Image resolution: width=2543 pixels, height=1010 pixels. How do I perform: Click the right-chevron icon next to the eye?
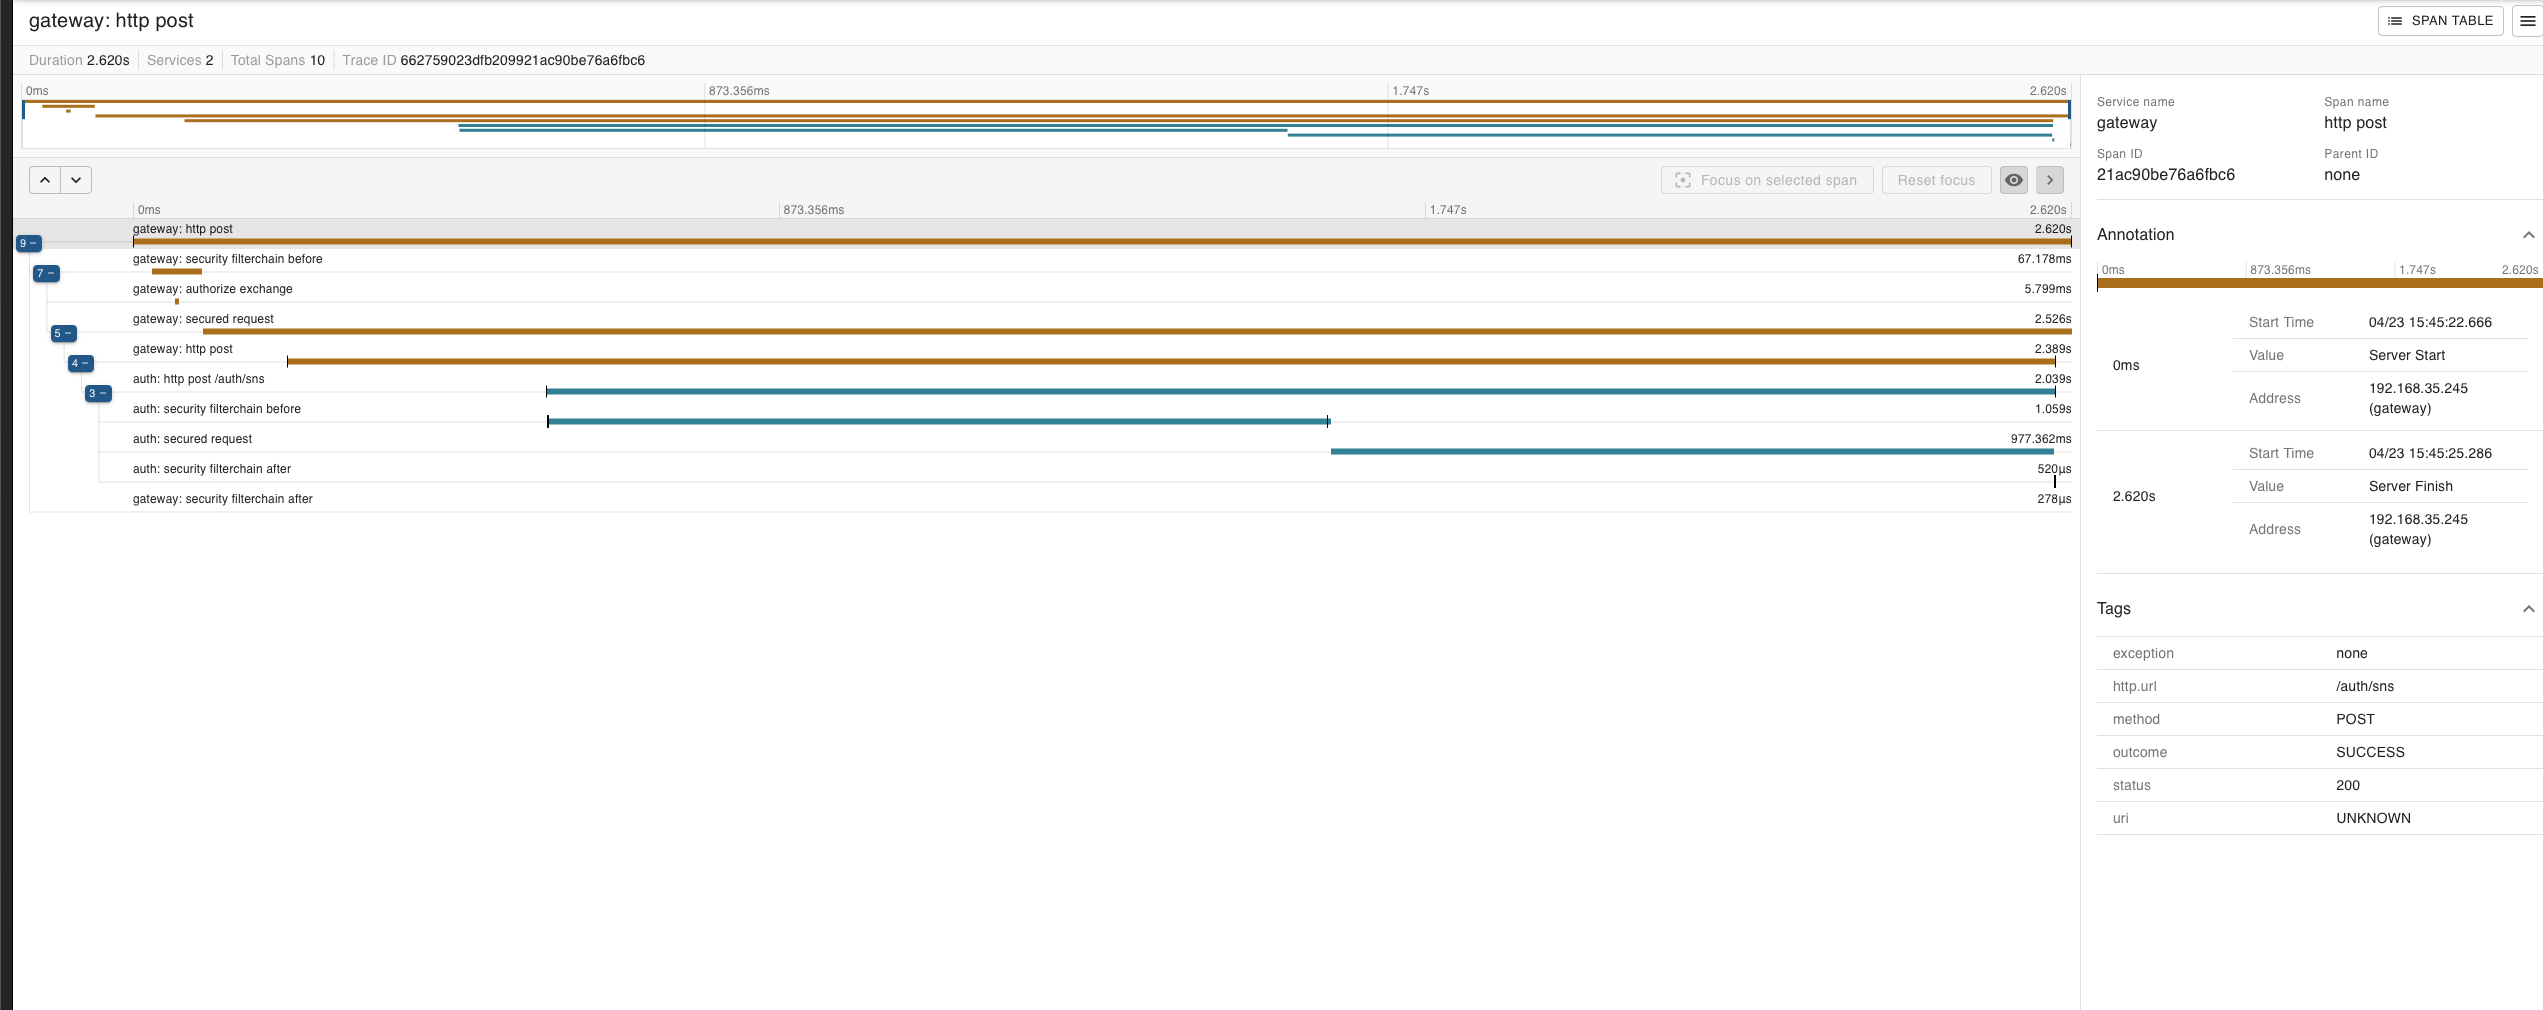(2049, 180)
